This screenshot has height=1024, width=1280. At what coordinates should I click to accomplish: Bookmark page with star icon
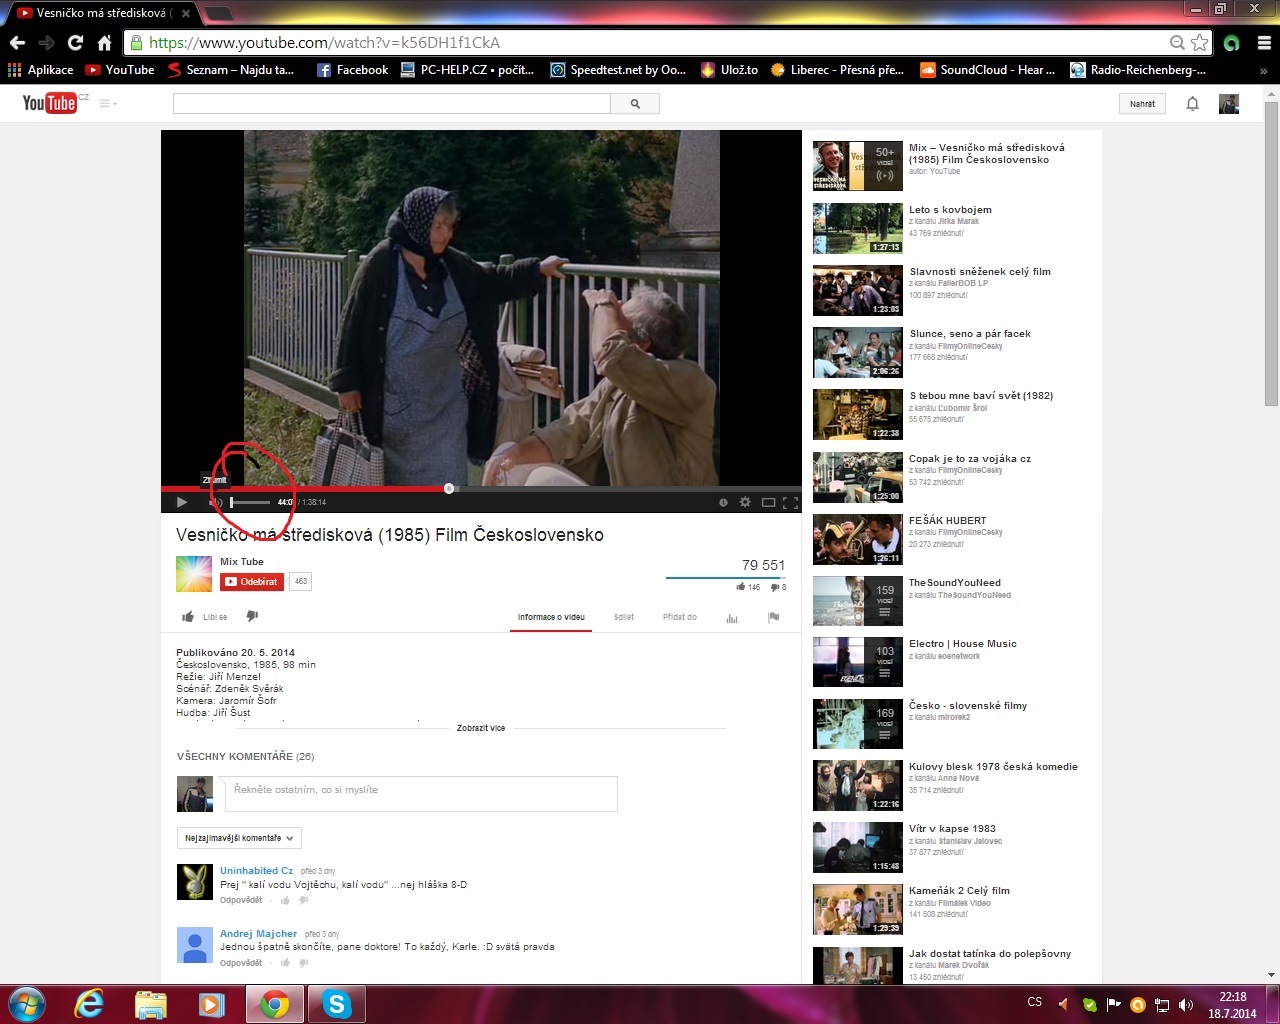point(1199,43)
